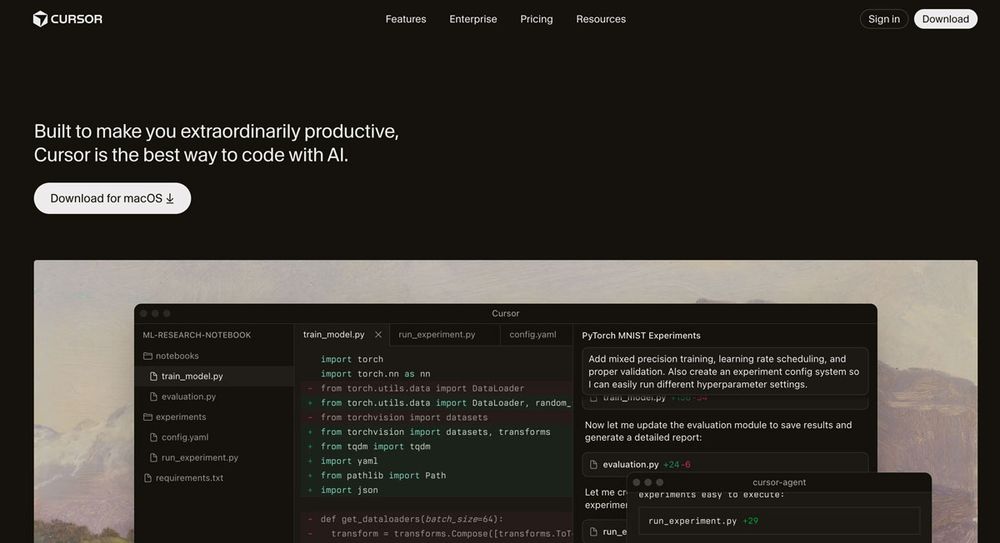Click the 'Now let me update the evaluation' message
1000x543 pixels.
(718, 431)
